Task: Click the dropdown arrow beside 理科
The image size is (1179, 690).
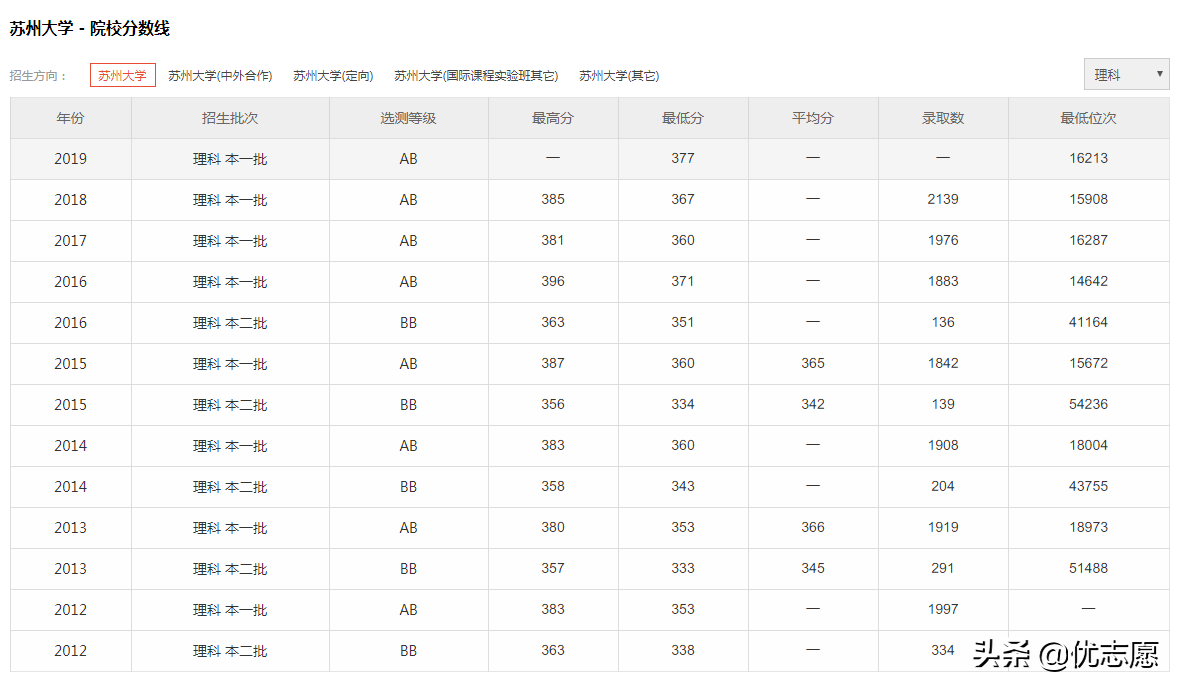Action: point(1159,73)
